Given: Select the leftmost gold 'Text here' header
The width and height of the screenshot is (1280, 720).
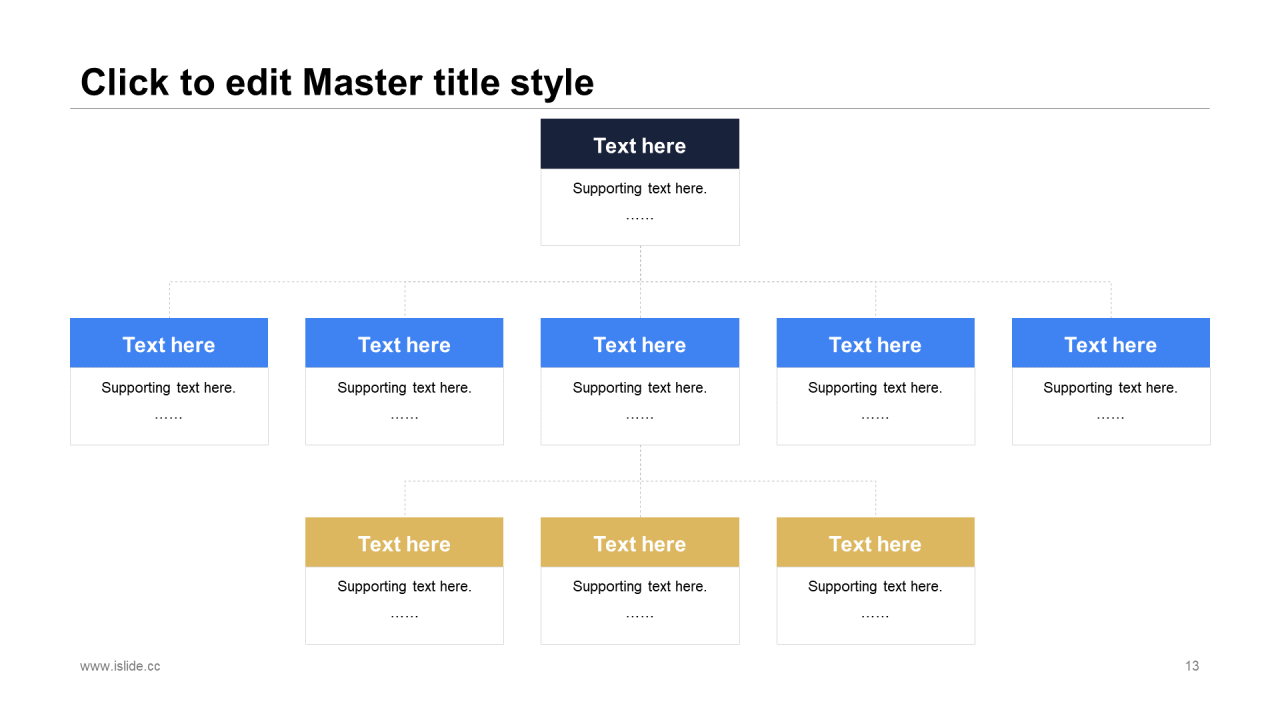Looking at the screenshot, I should coord(404,542).
